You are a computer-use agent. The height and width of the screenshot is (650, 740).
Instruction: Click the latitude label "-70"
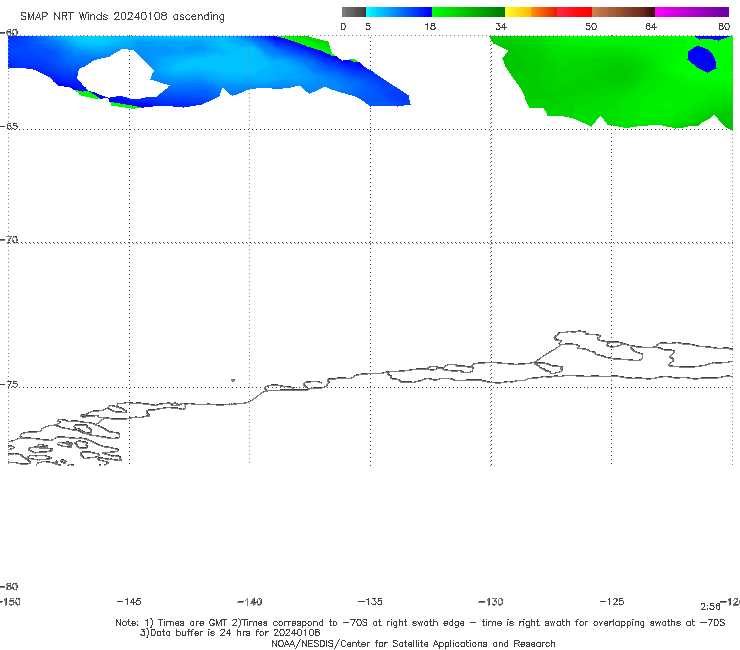9,240
